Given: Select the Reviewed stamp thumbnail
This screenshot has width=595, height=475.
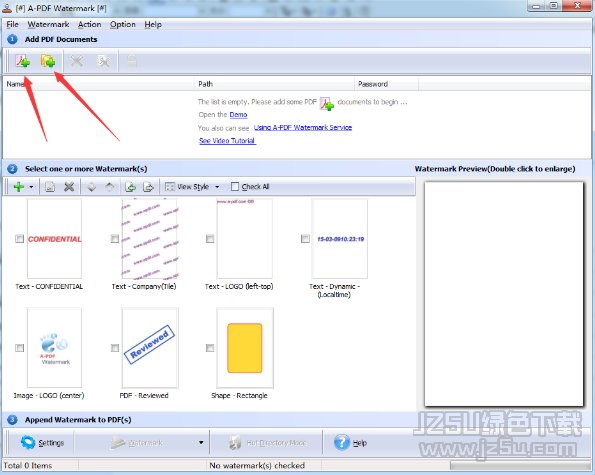Looking at the screenshot, I should (150, 348).
